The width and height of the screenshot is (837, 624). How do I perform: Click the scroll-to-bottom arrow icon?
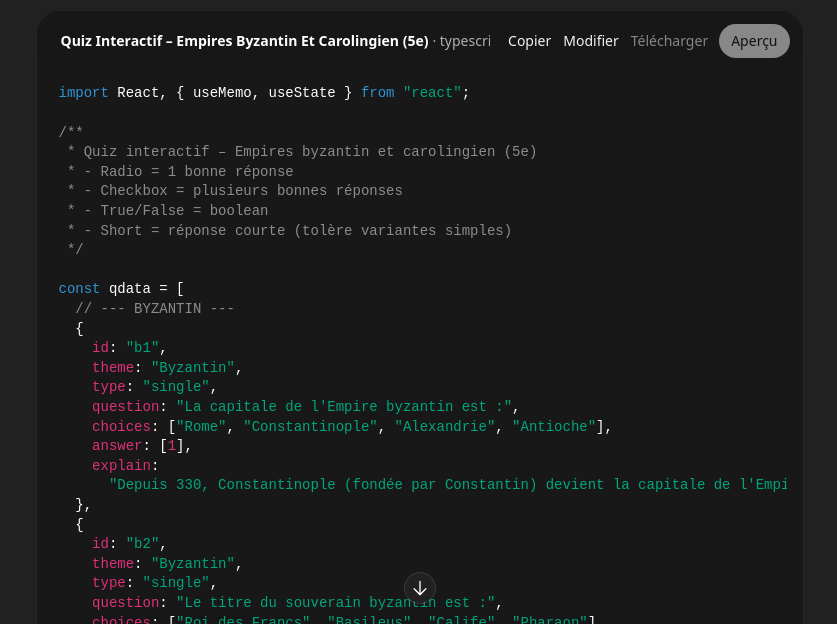(420, 588)
